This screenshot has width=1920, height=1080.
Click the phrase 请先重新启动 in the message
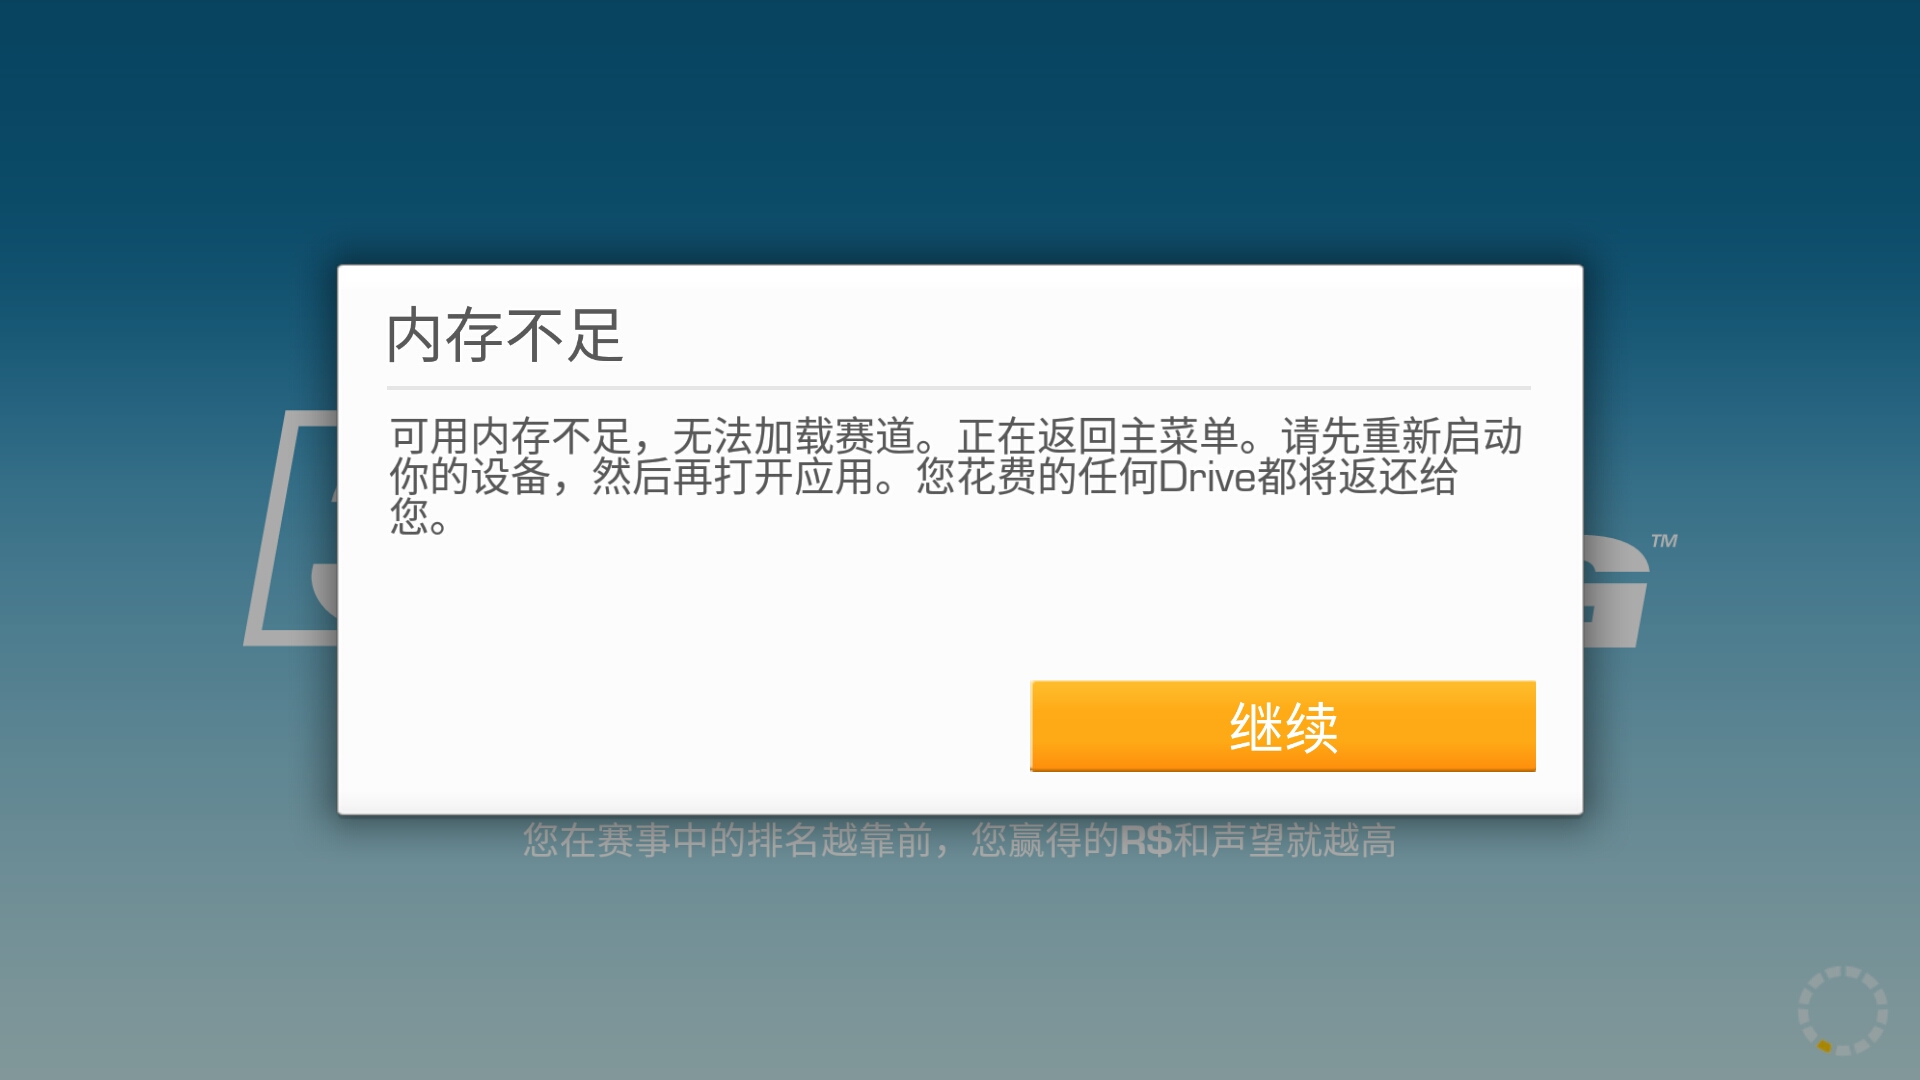pos(1402,437)
